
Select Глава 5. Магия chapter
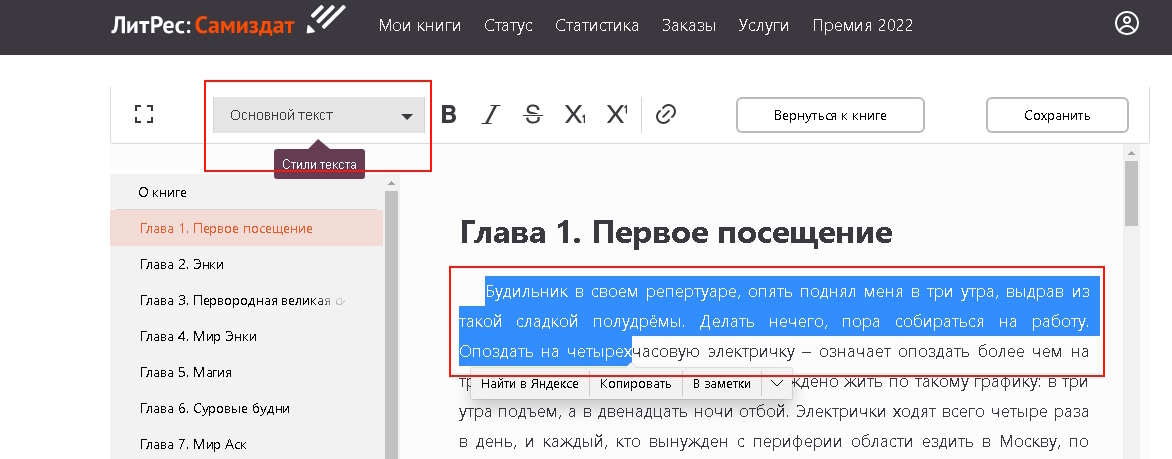pos(247,372)
